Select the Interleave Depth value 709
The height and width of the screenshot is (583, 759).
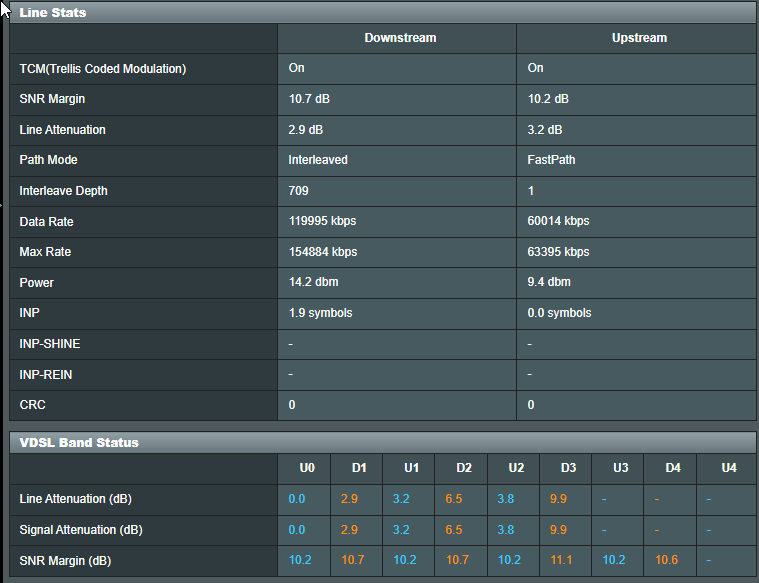299,191
